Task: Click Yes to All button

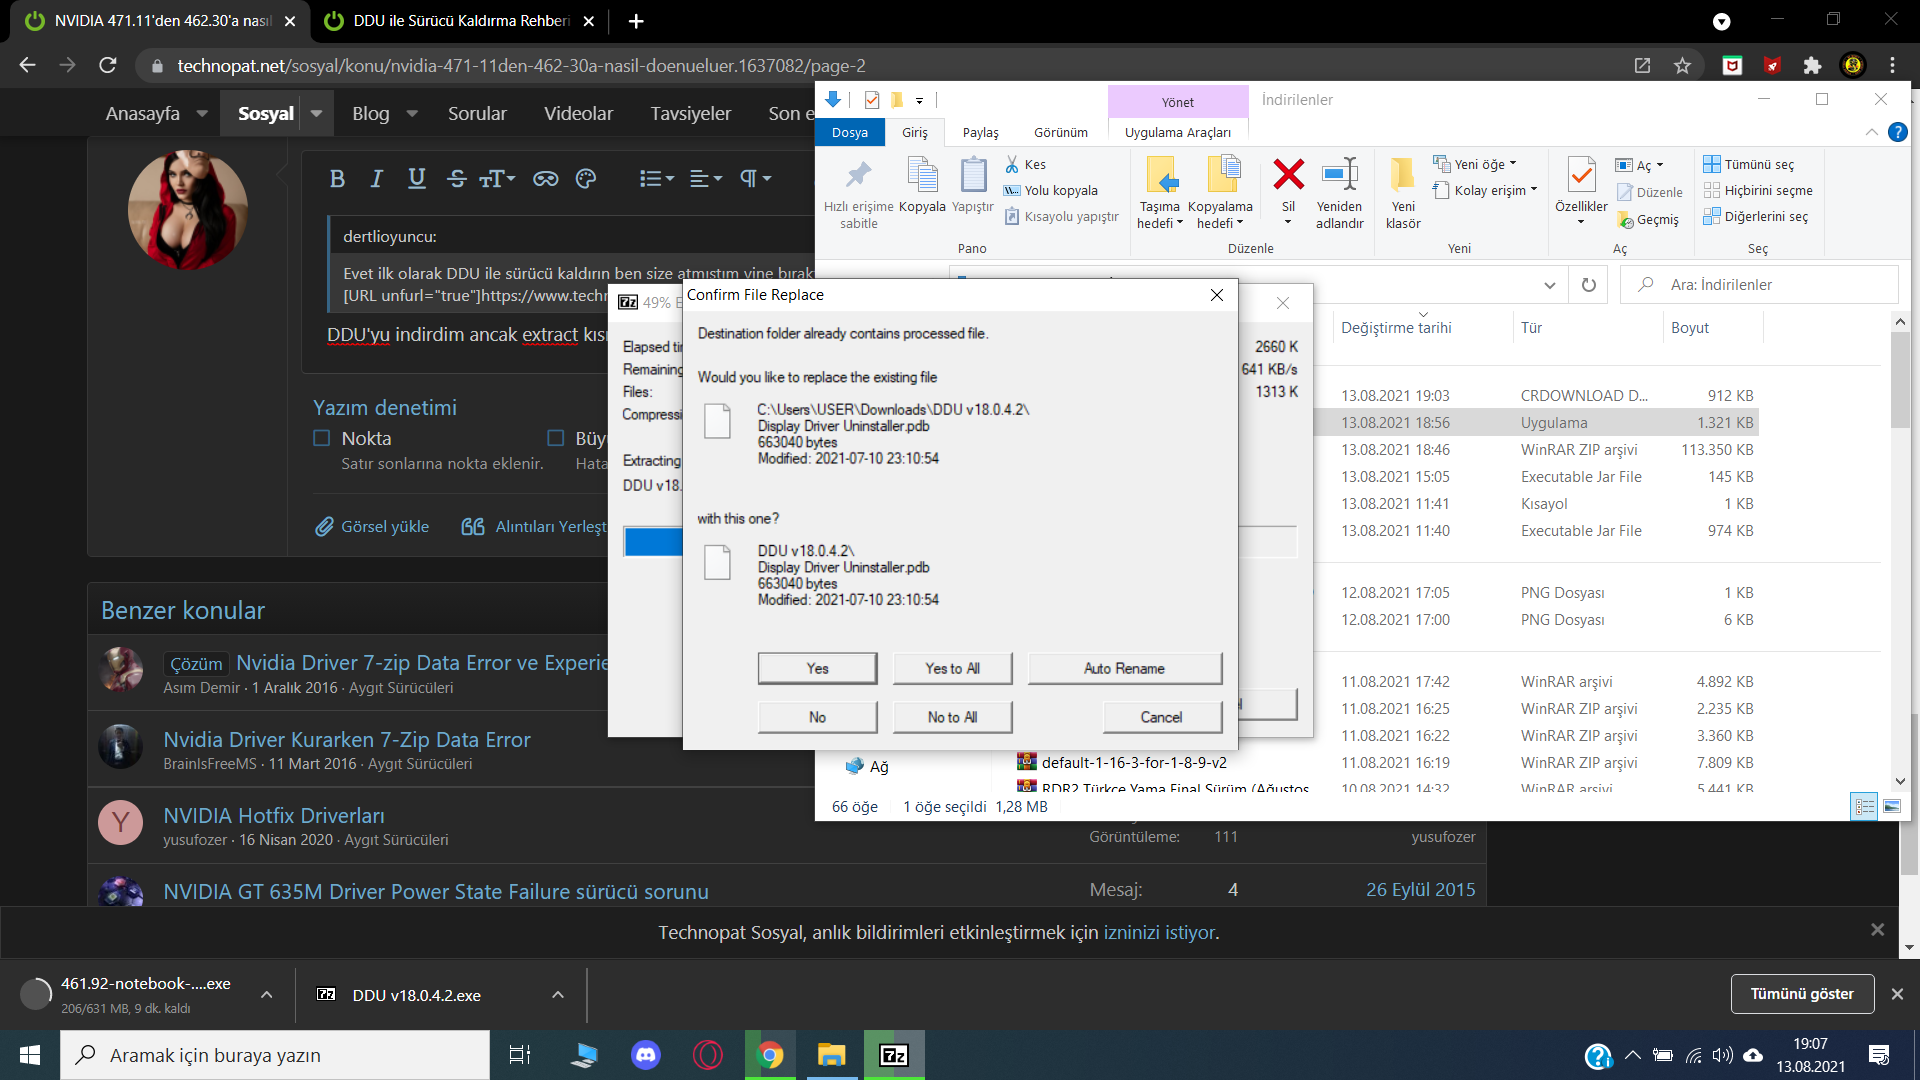Action: click(x=952, y=668)
